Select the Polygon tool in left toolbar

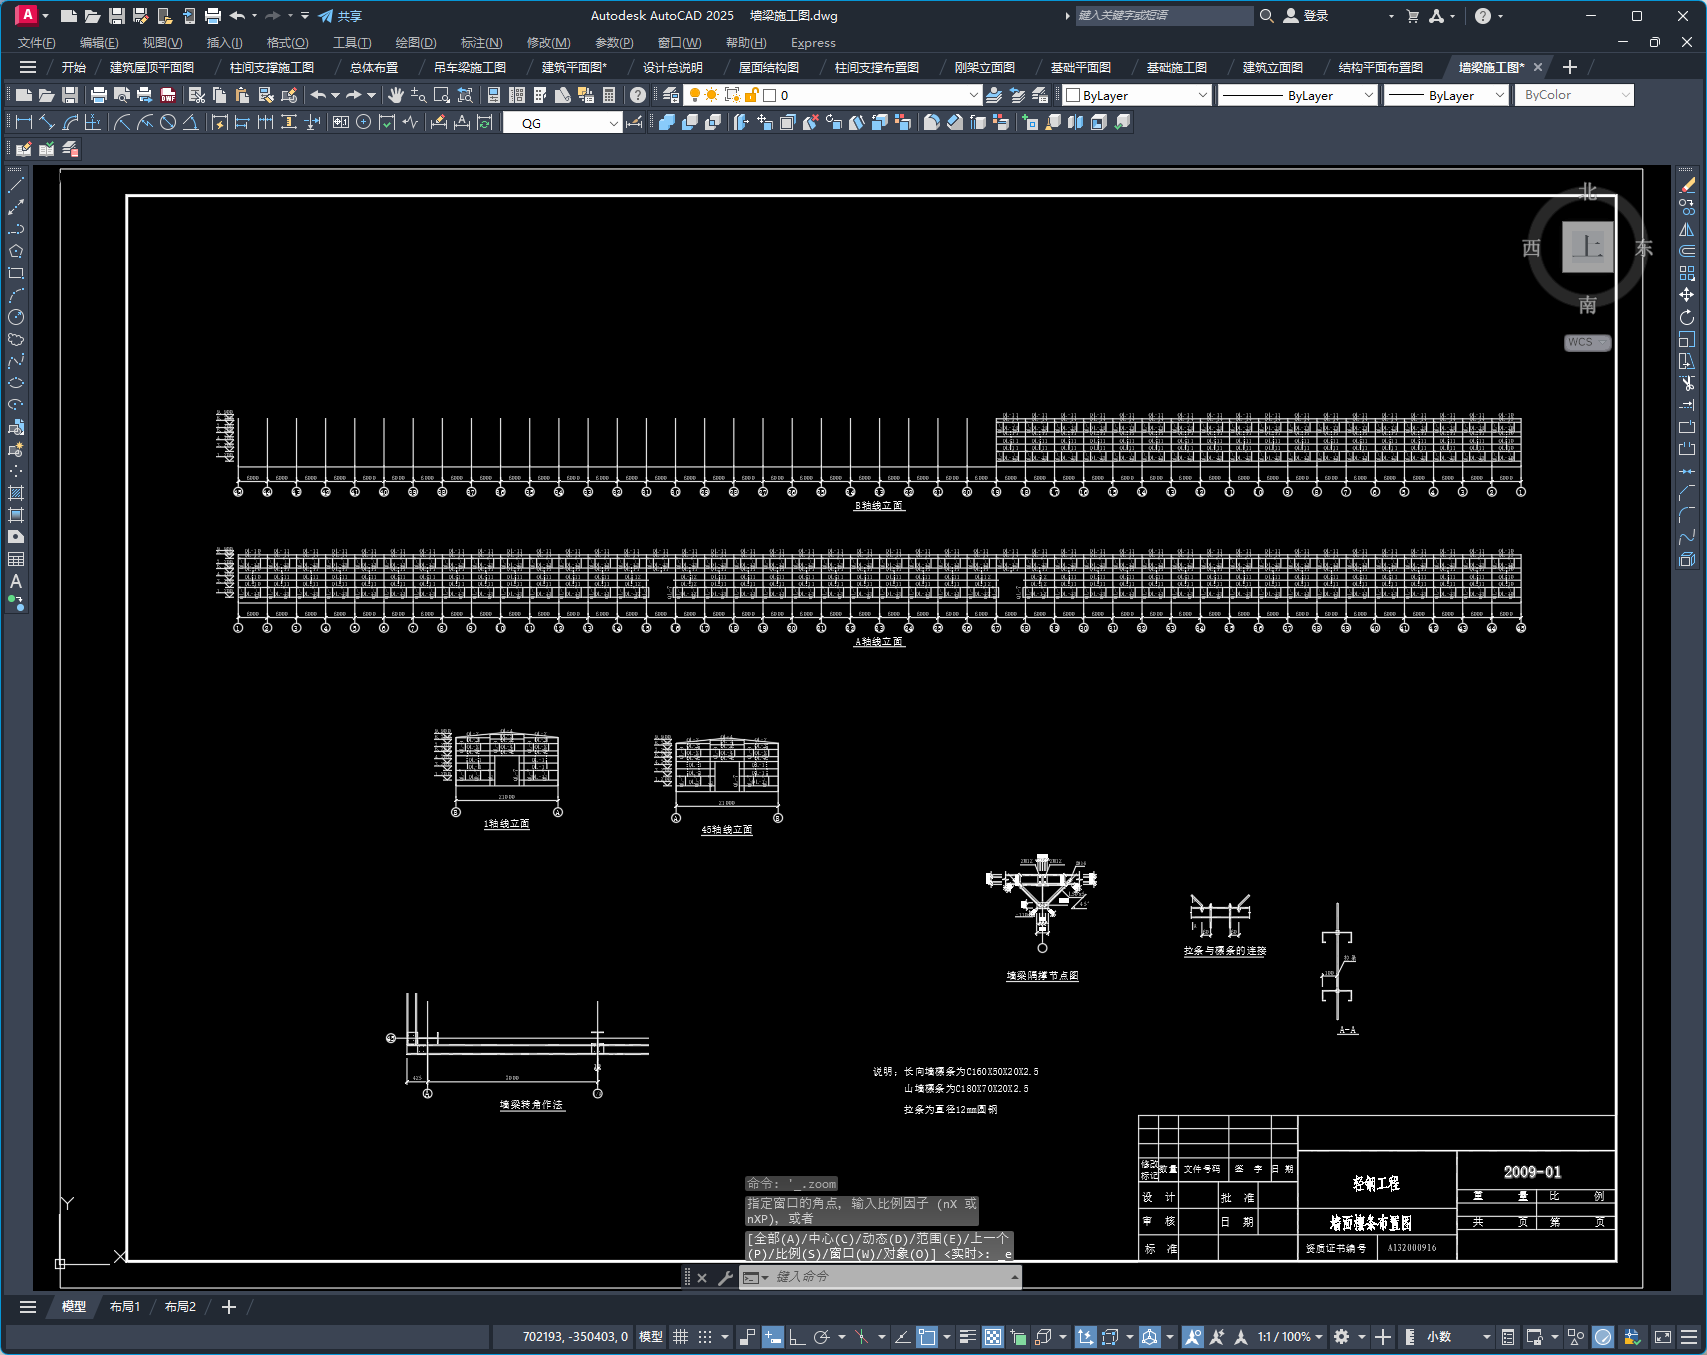pyautogui.click(x=16, y=251)
